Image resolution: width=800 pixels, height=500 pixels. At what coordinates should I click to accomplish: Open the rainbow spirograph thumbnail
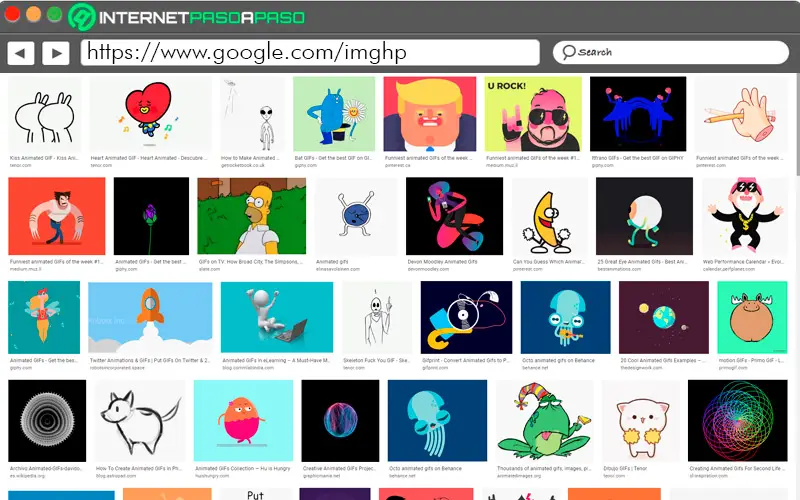(737, 420)
